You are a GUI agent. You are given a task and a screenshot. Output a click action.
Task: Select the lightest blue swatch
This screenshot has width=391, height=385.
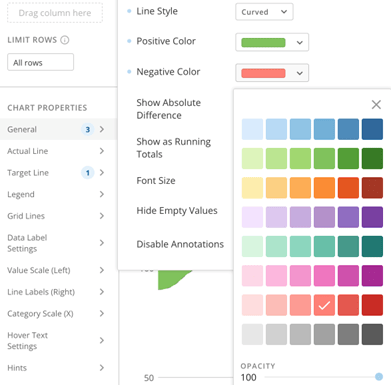coord(252,129)
